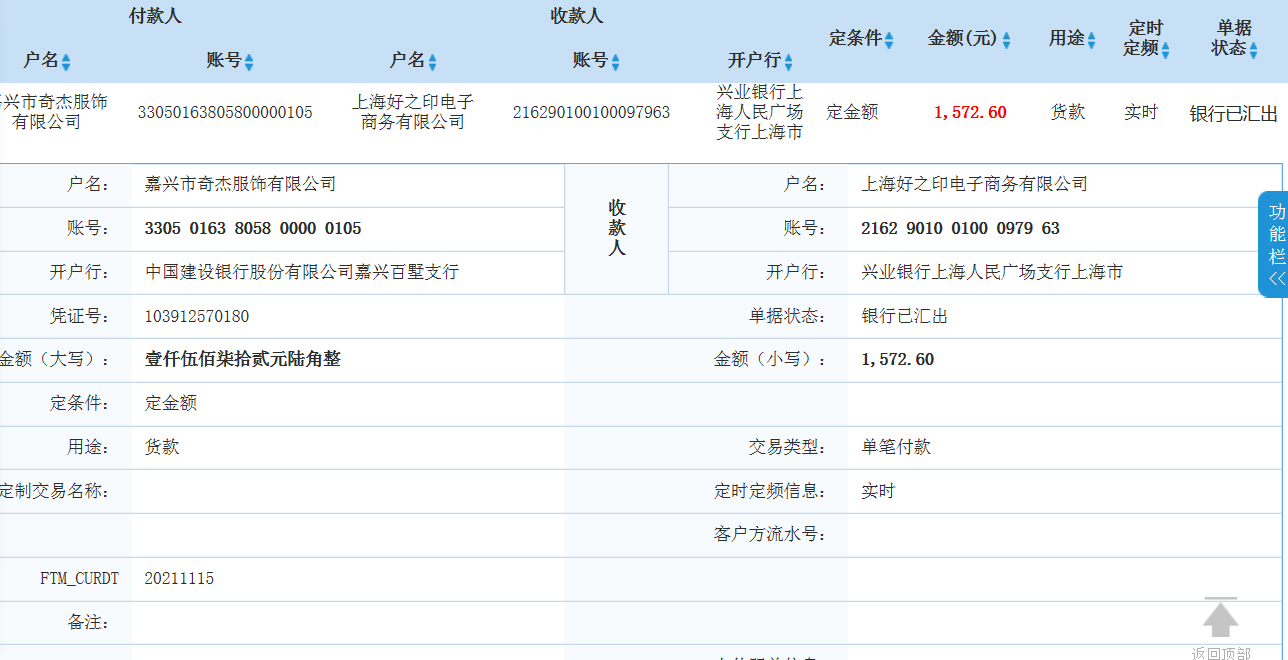Click detail 用途 value 货款
Image resolution: width=1288 pixels, height=660 pixels.
[162, 447]
